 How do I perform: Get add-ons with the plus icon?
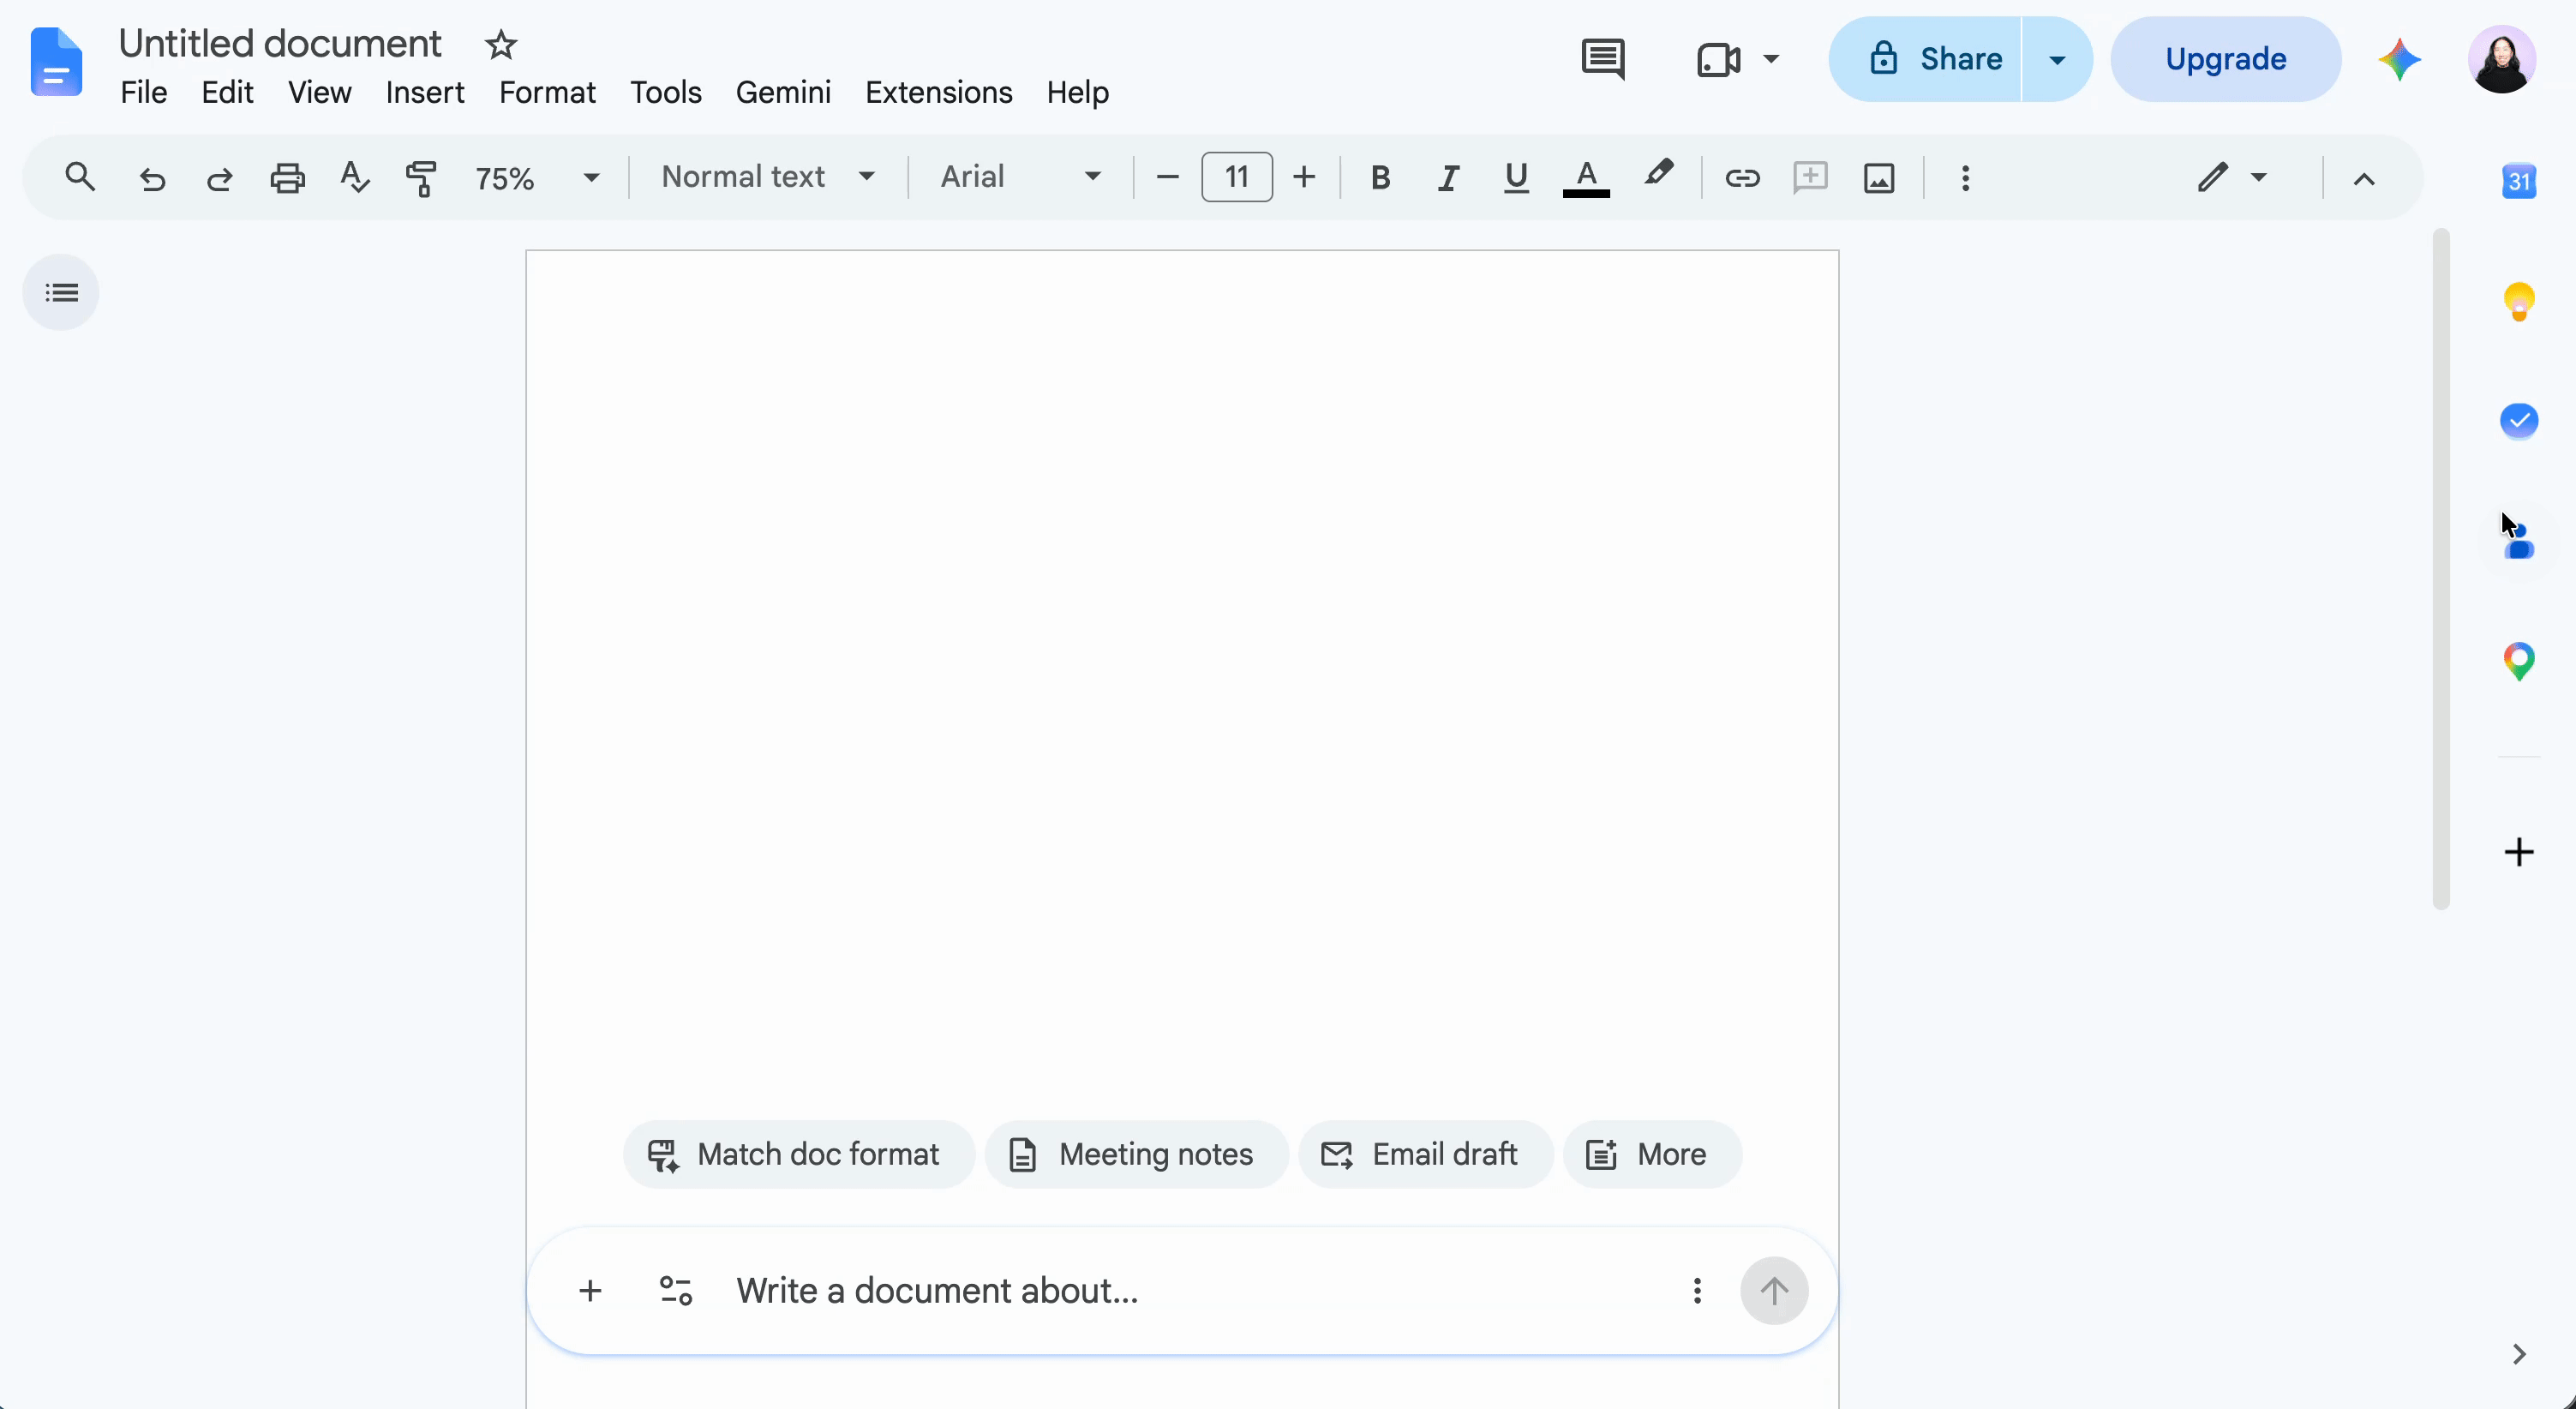click(2519, 852)
